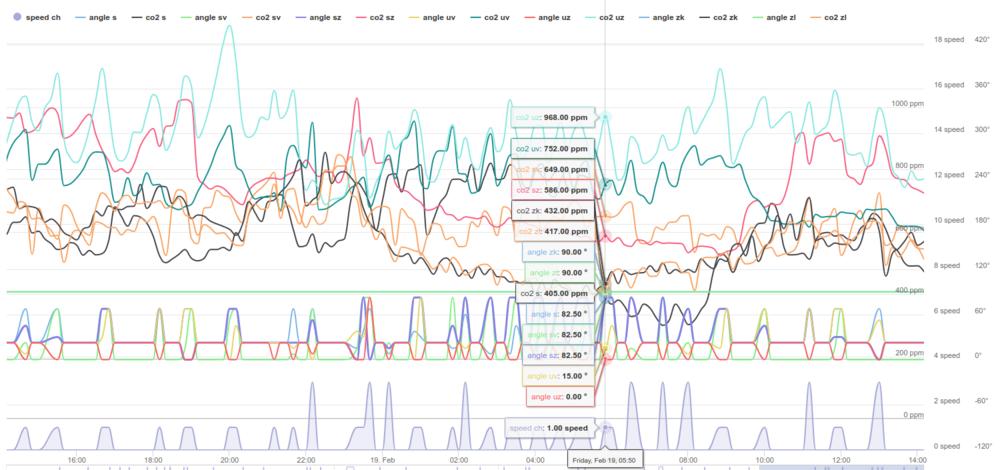This screenshot has height=470, width=1000.
Task: Click the '-120°' angle axis label
Action: 982,446
